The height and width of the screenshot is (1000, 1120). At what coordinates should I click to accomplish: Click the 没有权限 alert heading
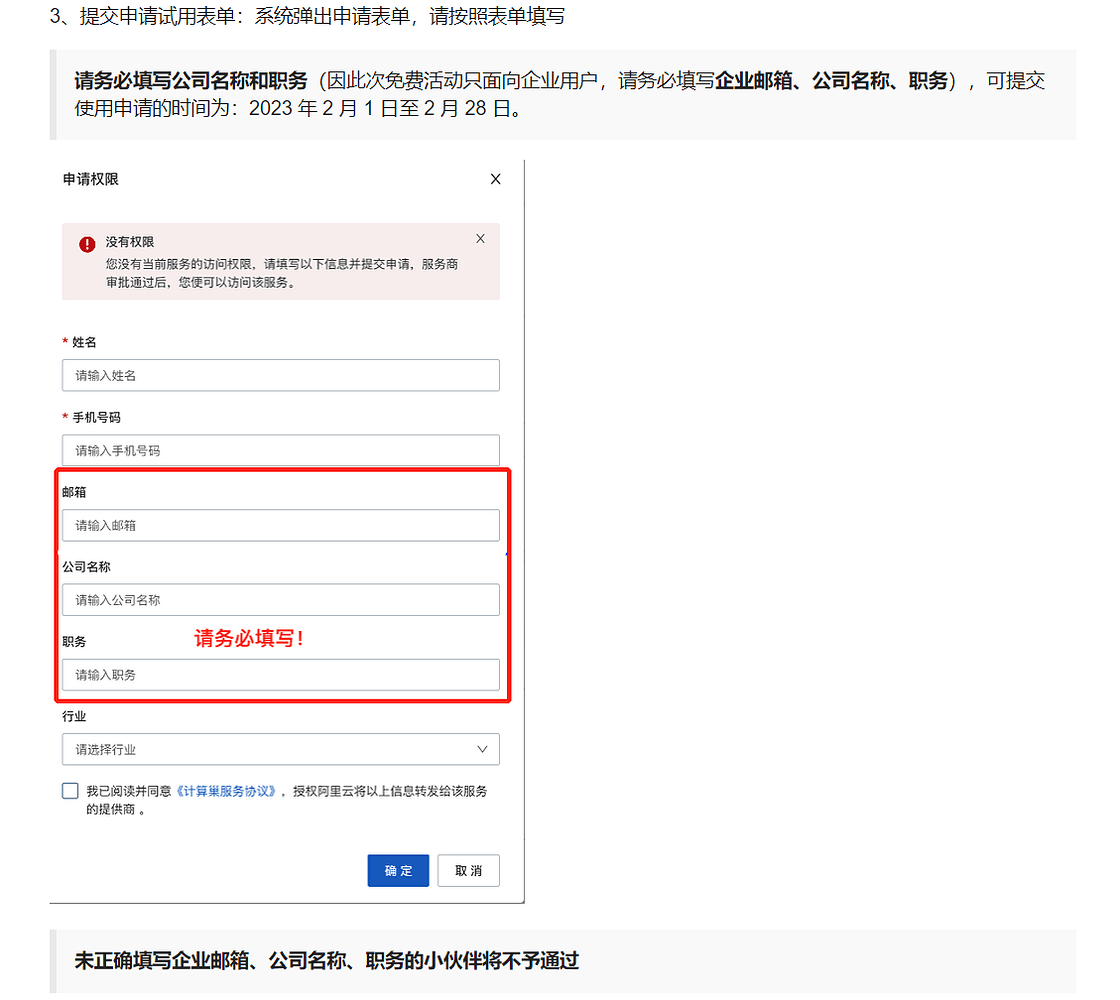pyautogui.click(x=130, y=242)
